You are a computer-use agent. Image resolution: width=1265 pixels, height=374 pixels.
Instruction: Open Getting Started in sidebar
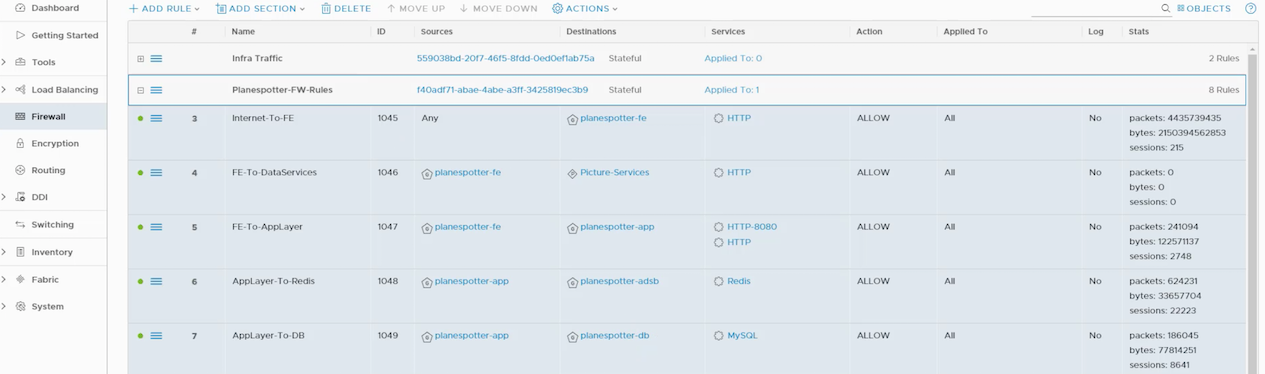coord(64,35)
